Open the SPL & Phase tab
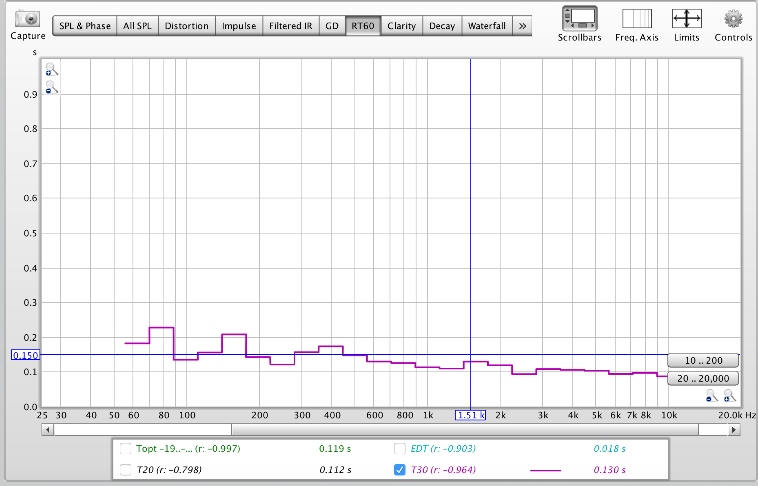Image resolution: width=758 pixels, height=486 pixels. pos(84,25)
